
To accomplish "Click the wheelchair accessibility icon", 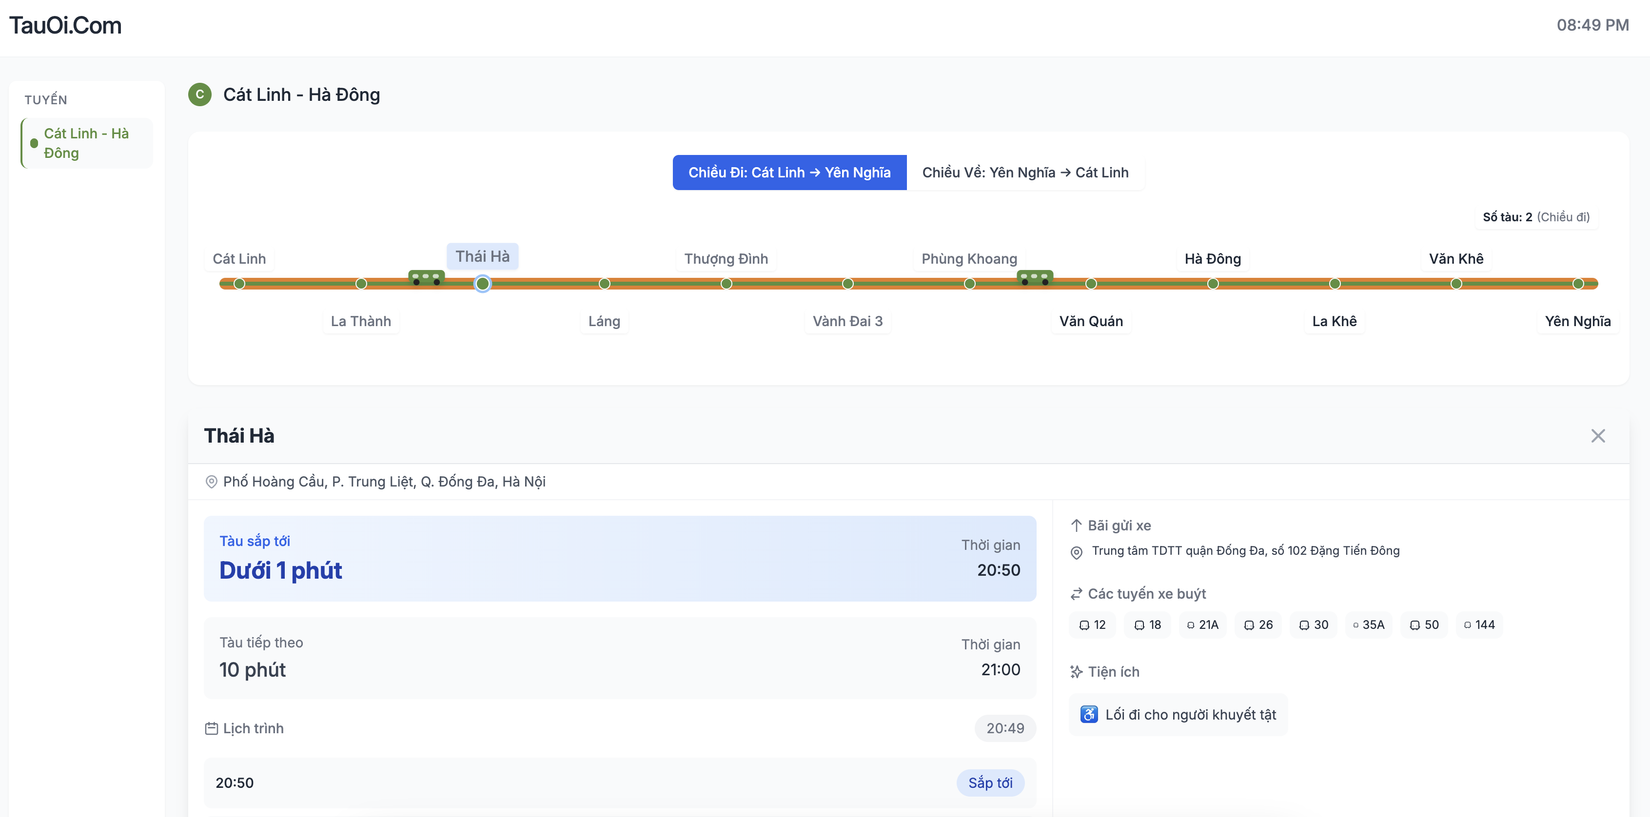I will [x=1089, y=714].
